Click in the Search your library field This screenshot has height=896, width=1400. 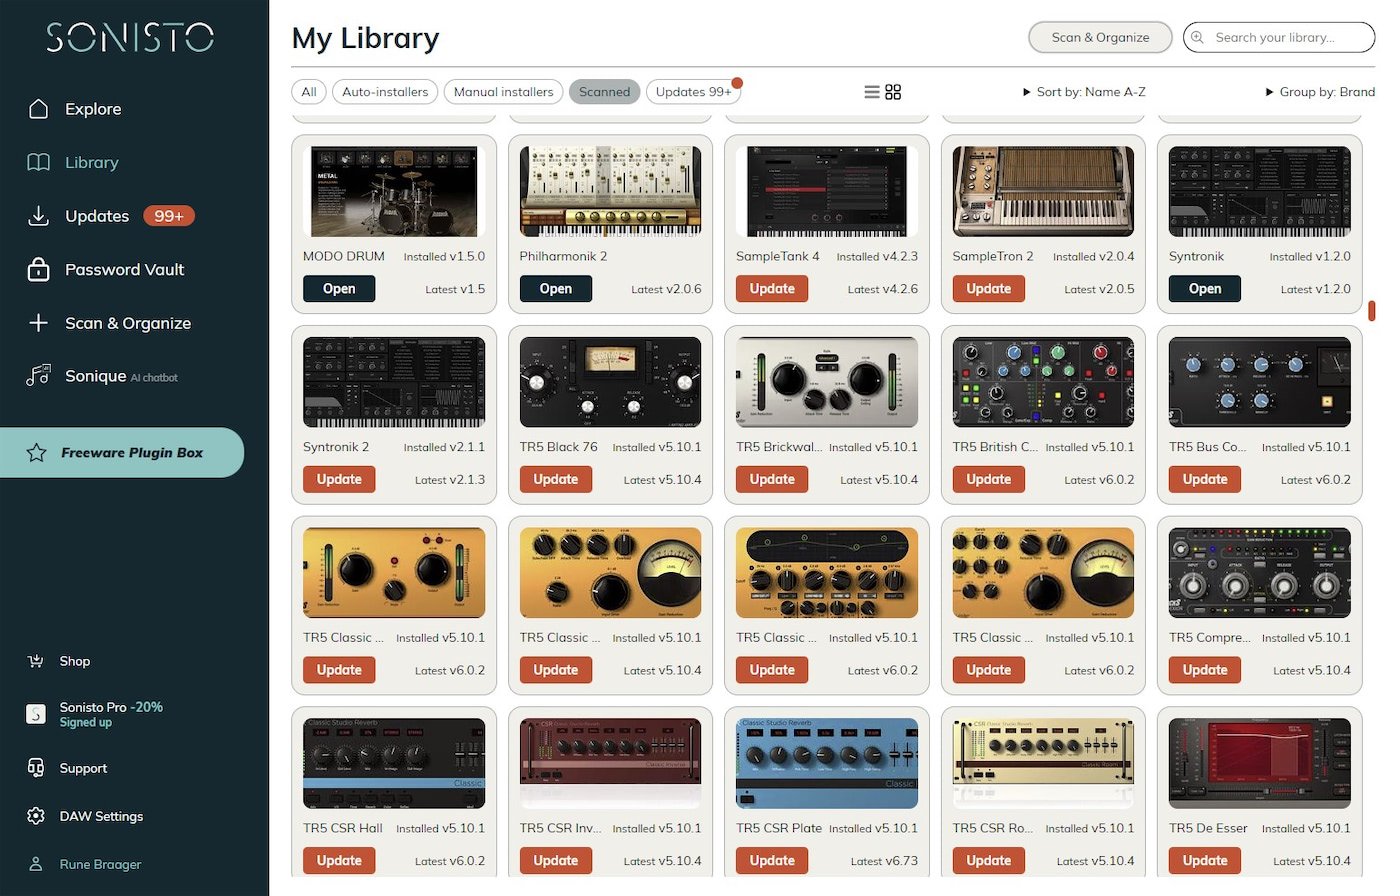point(1279,37)
